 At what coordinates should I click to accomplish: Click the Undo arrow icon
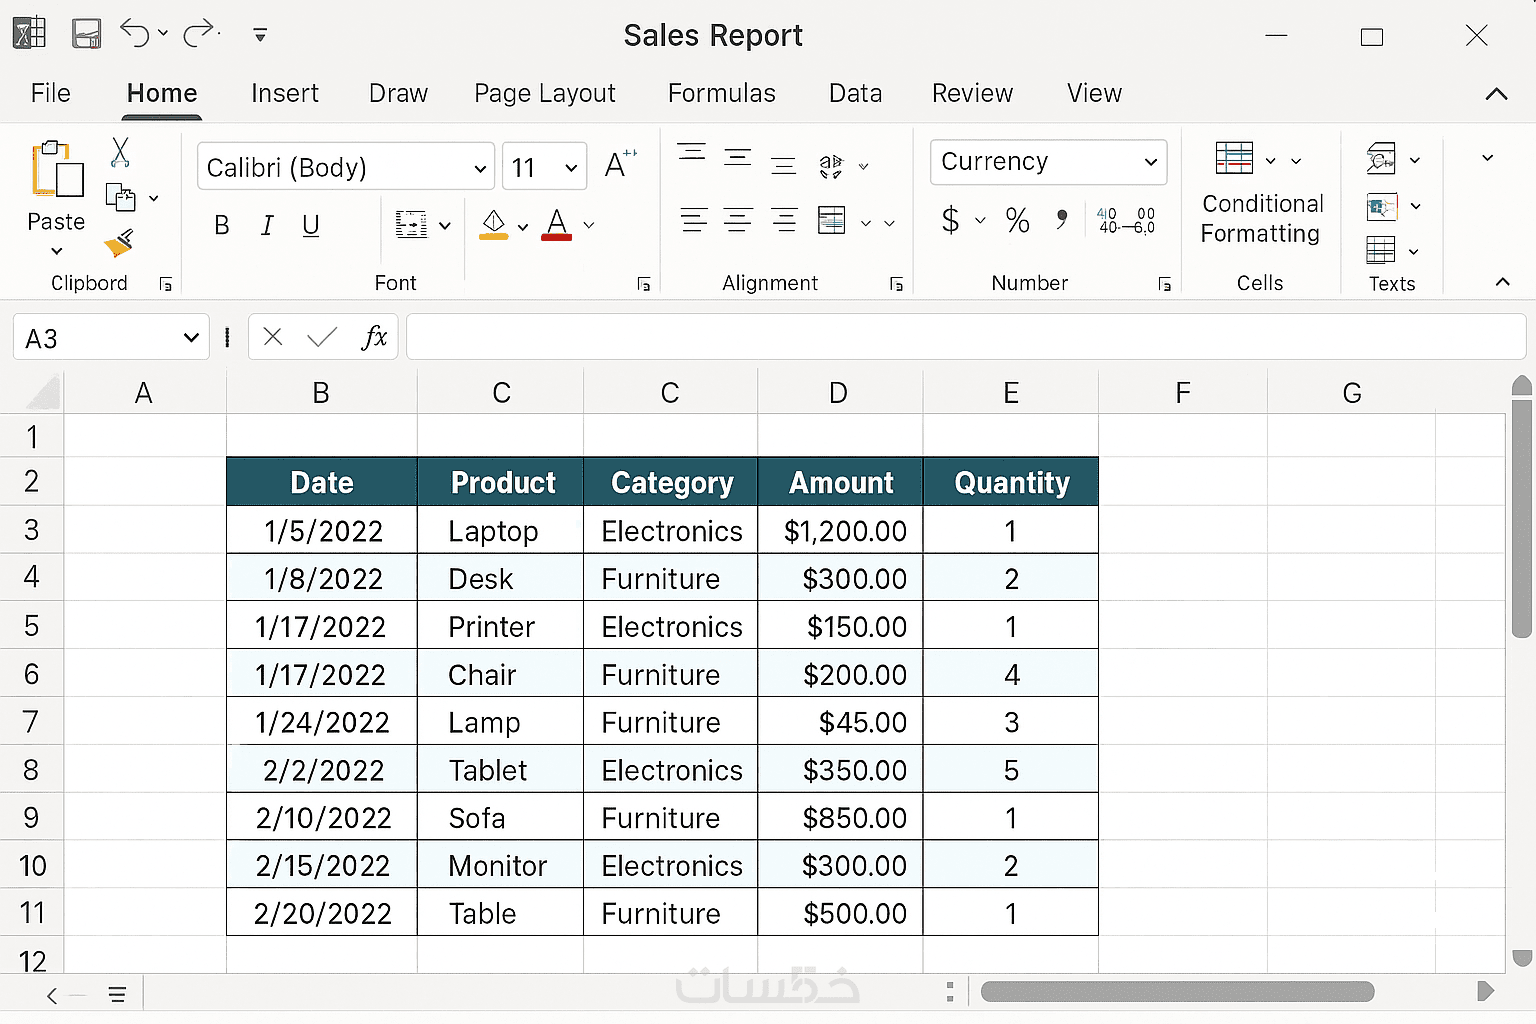[x=135, y=33]
